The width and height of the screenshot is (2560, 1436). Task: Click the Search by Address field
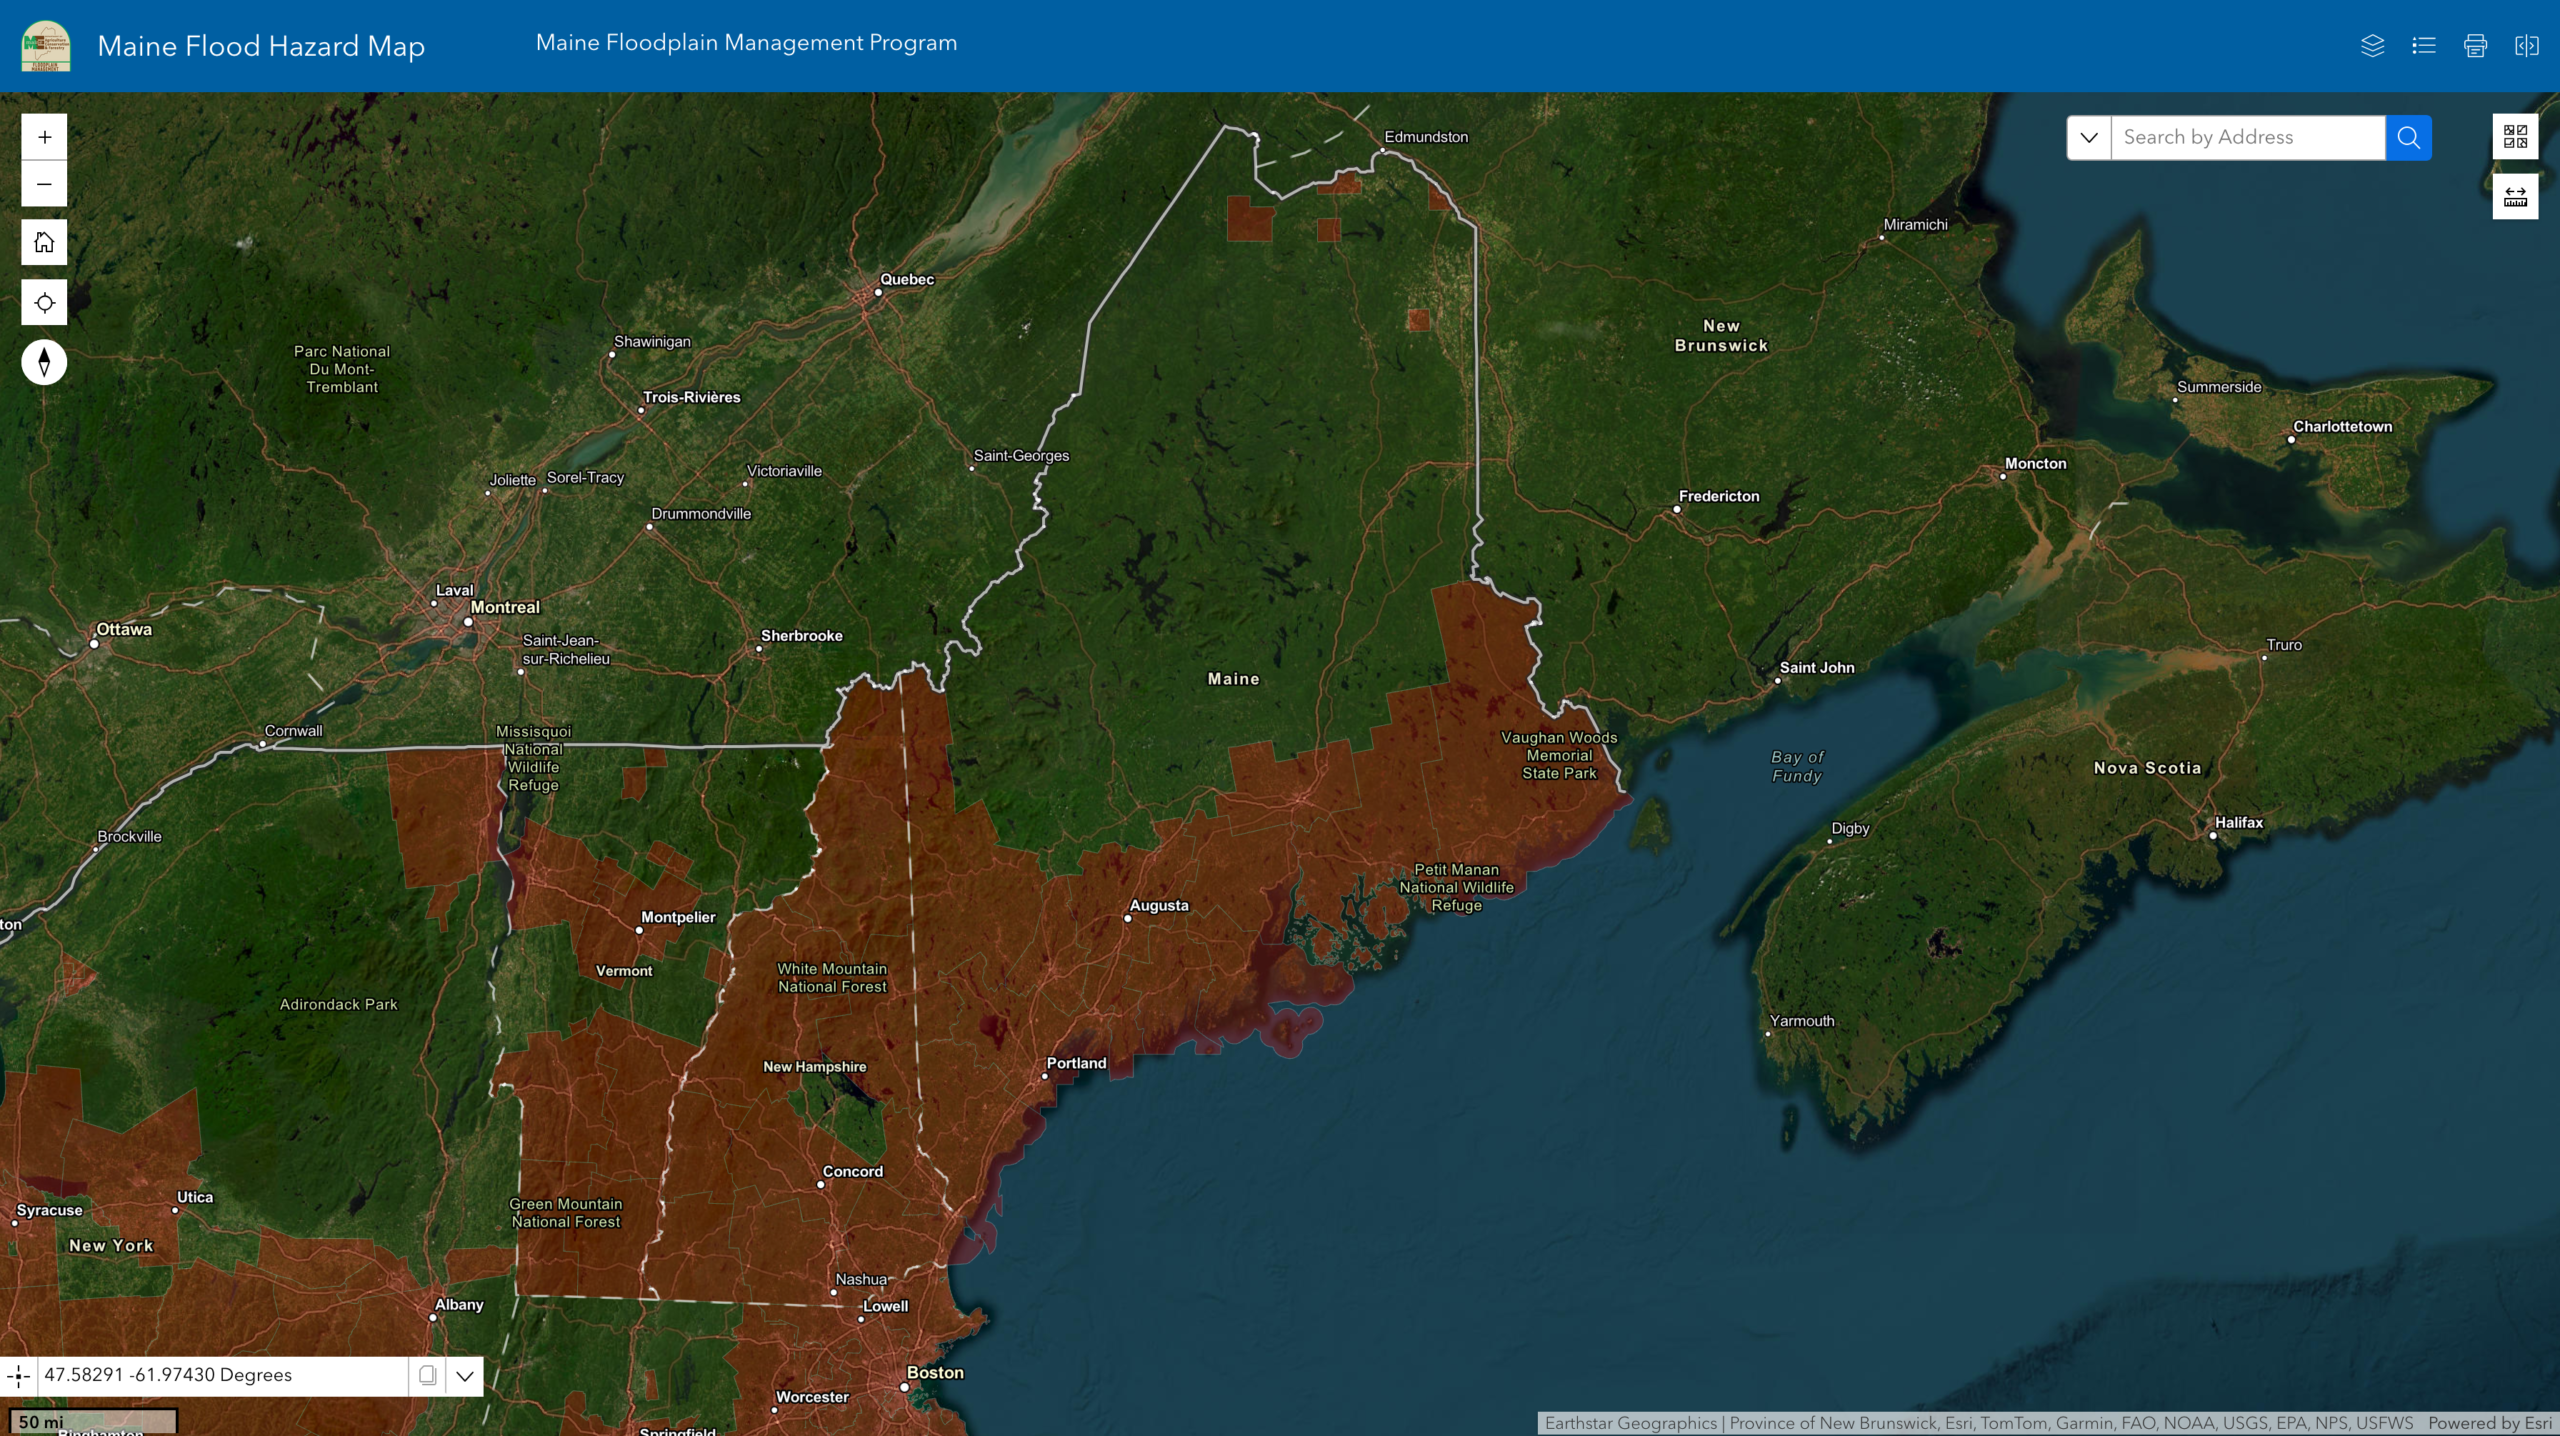tap(2247, 138)
